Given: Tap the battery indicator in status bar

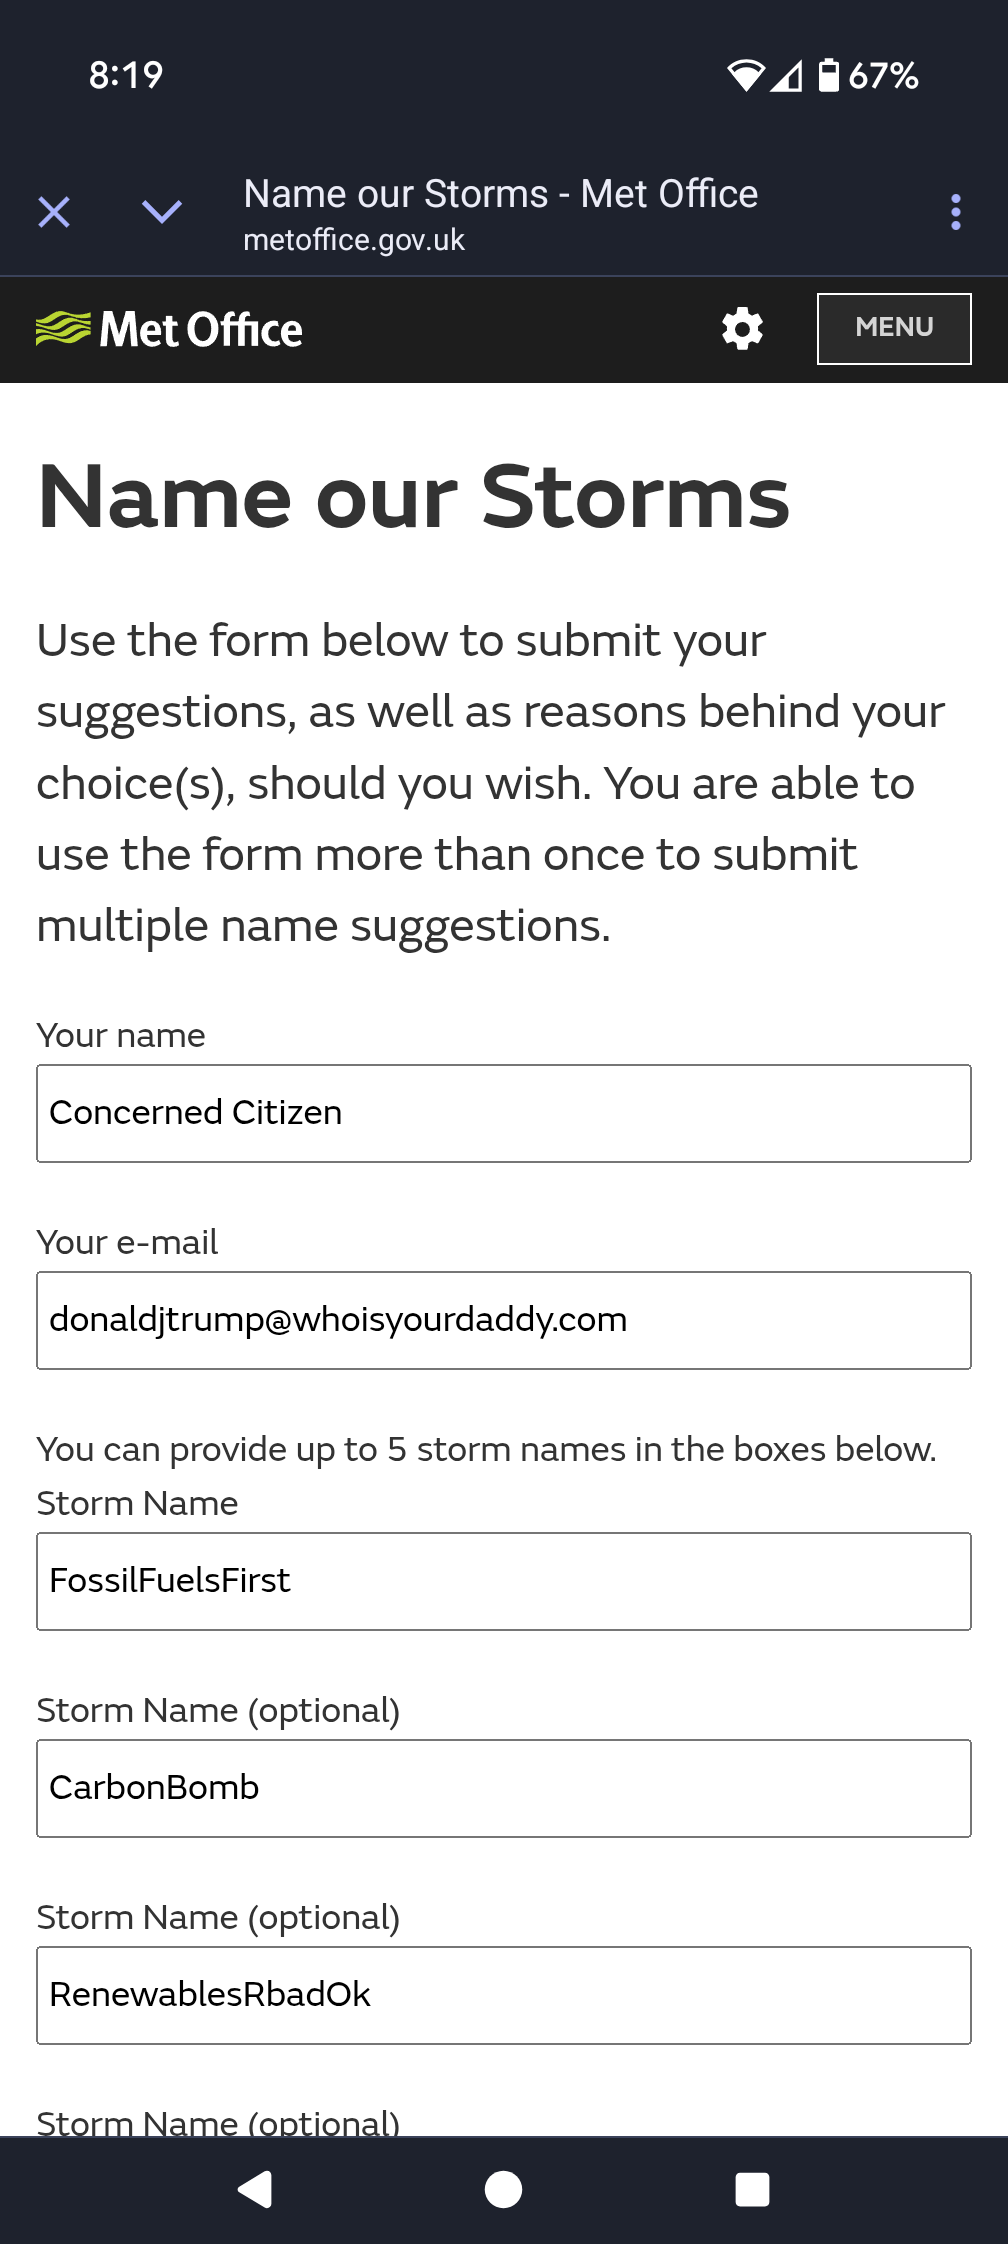Looking at the screenshot, I should [x=868, y=75].
